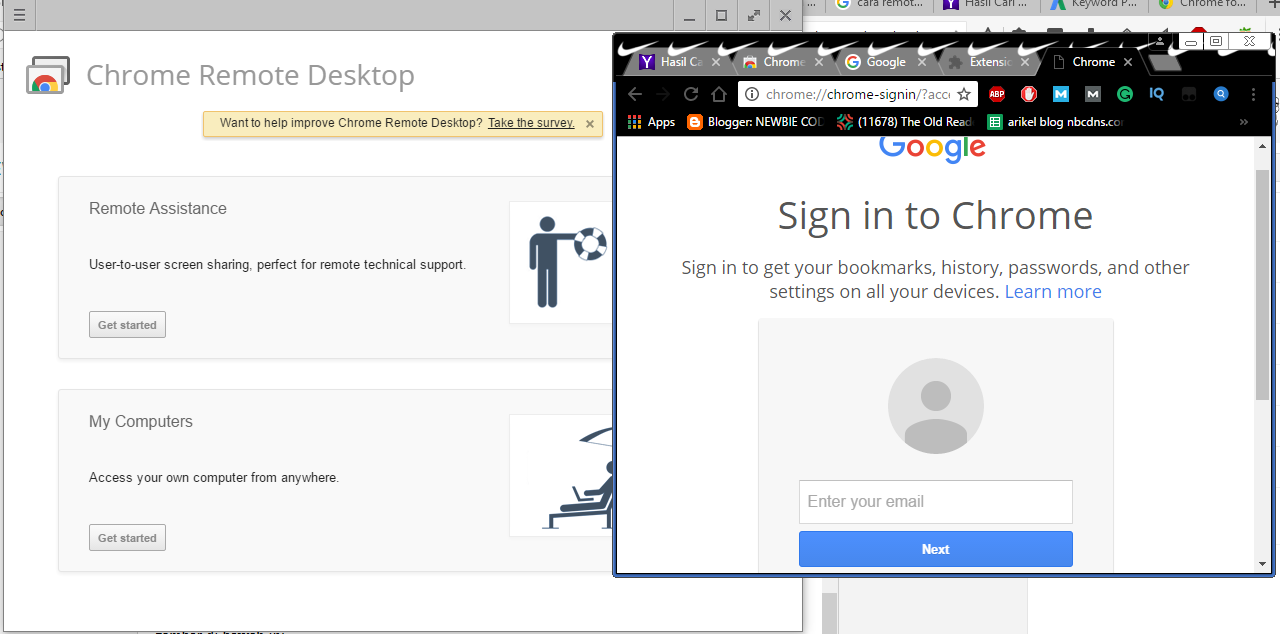Open the Blogger: NEWBIE COD bookmark
This screenshot has width=1280, height=634.
(755, 122)
